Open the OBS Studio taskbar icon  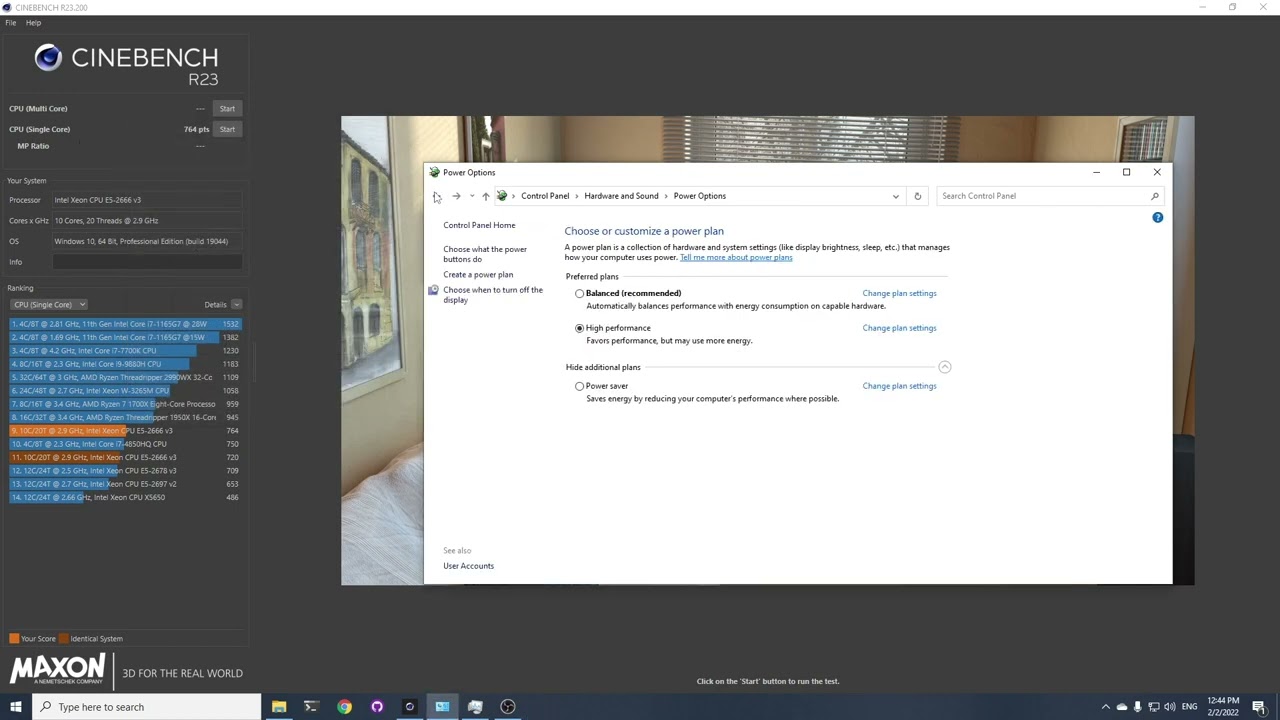coord(508,707)
